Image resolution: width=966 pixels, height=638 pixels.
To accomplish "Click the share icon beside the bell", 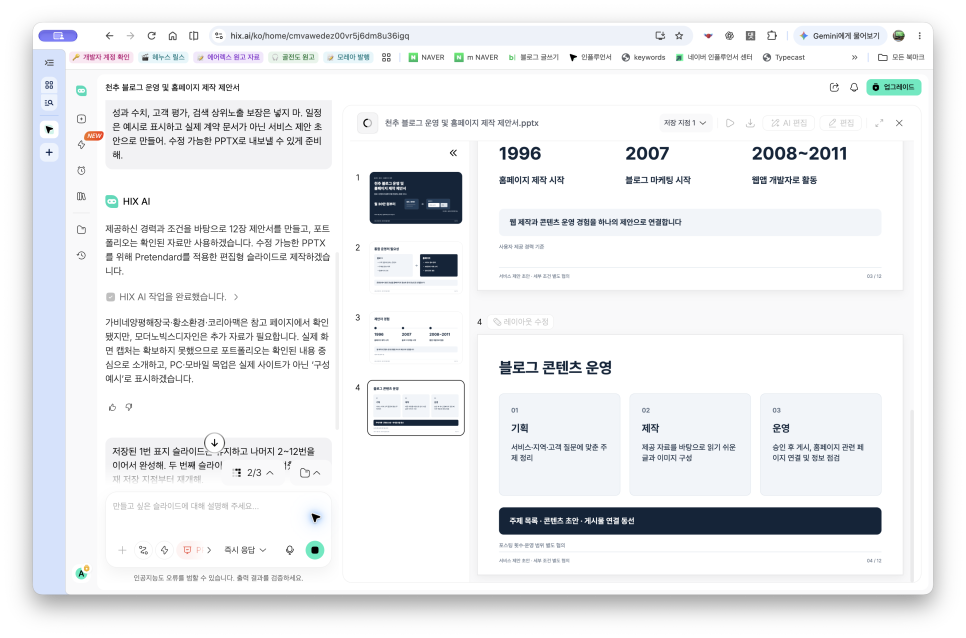I will coord(834,87).
